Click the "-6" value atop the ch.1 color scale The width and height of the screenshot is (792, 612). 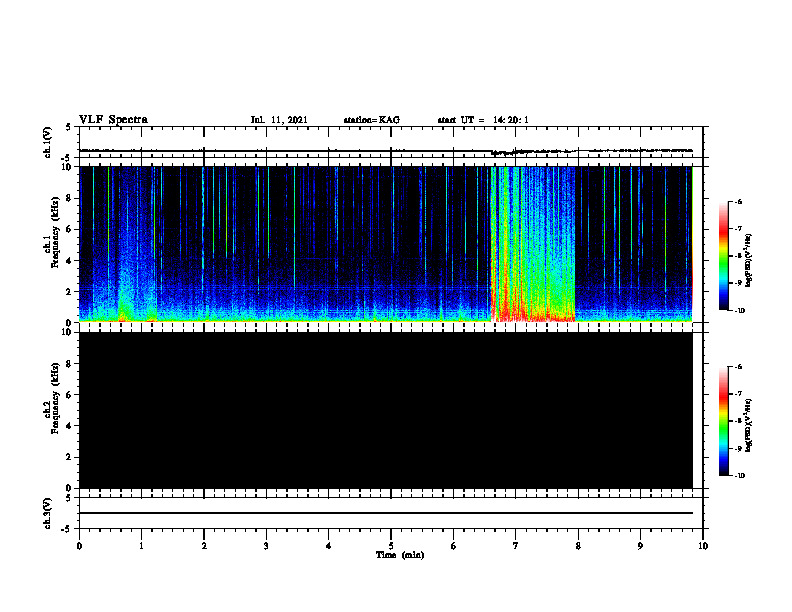coord(738,201)
